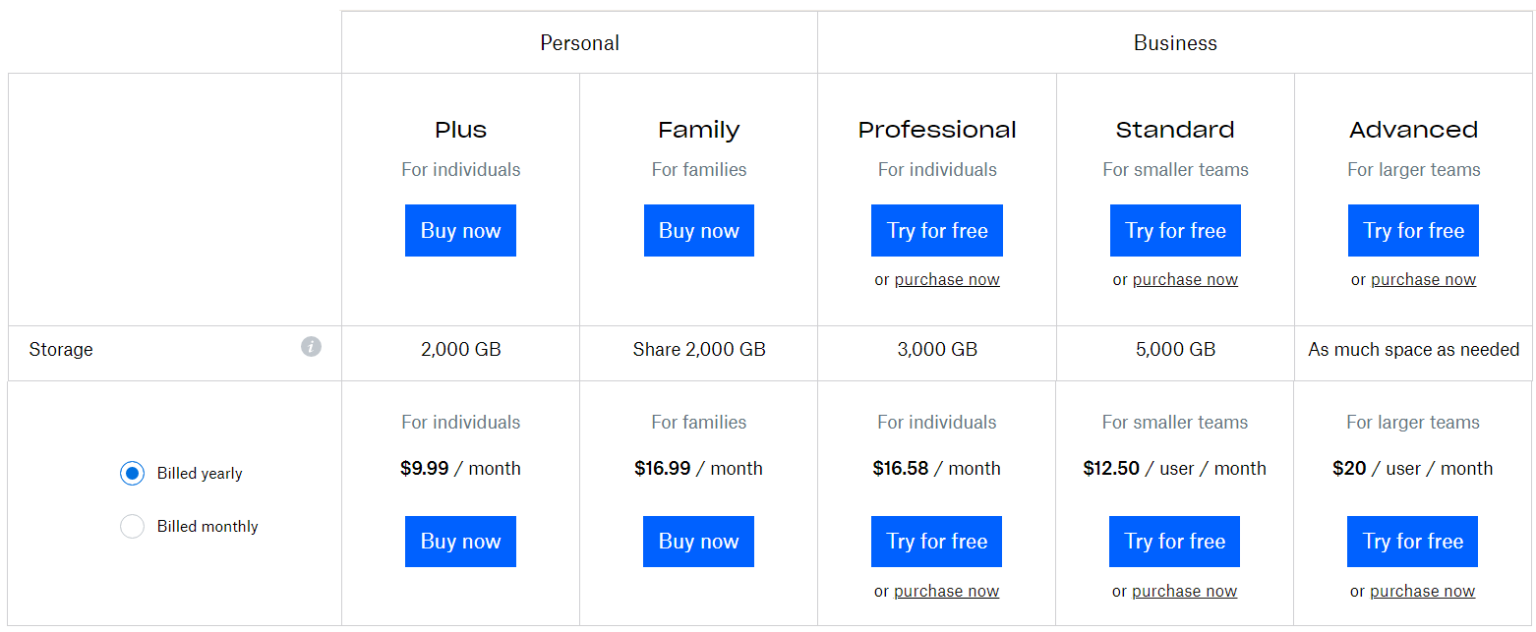Screen dimensions: 1536x632
Task: Click purchase now under Advanced's bottom button
Action: tap(1423, 591)
